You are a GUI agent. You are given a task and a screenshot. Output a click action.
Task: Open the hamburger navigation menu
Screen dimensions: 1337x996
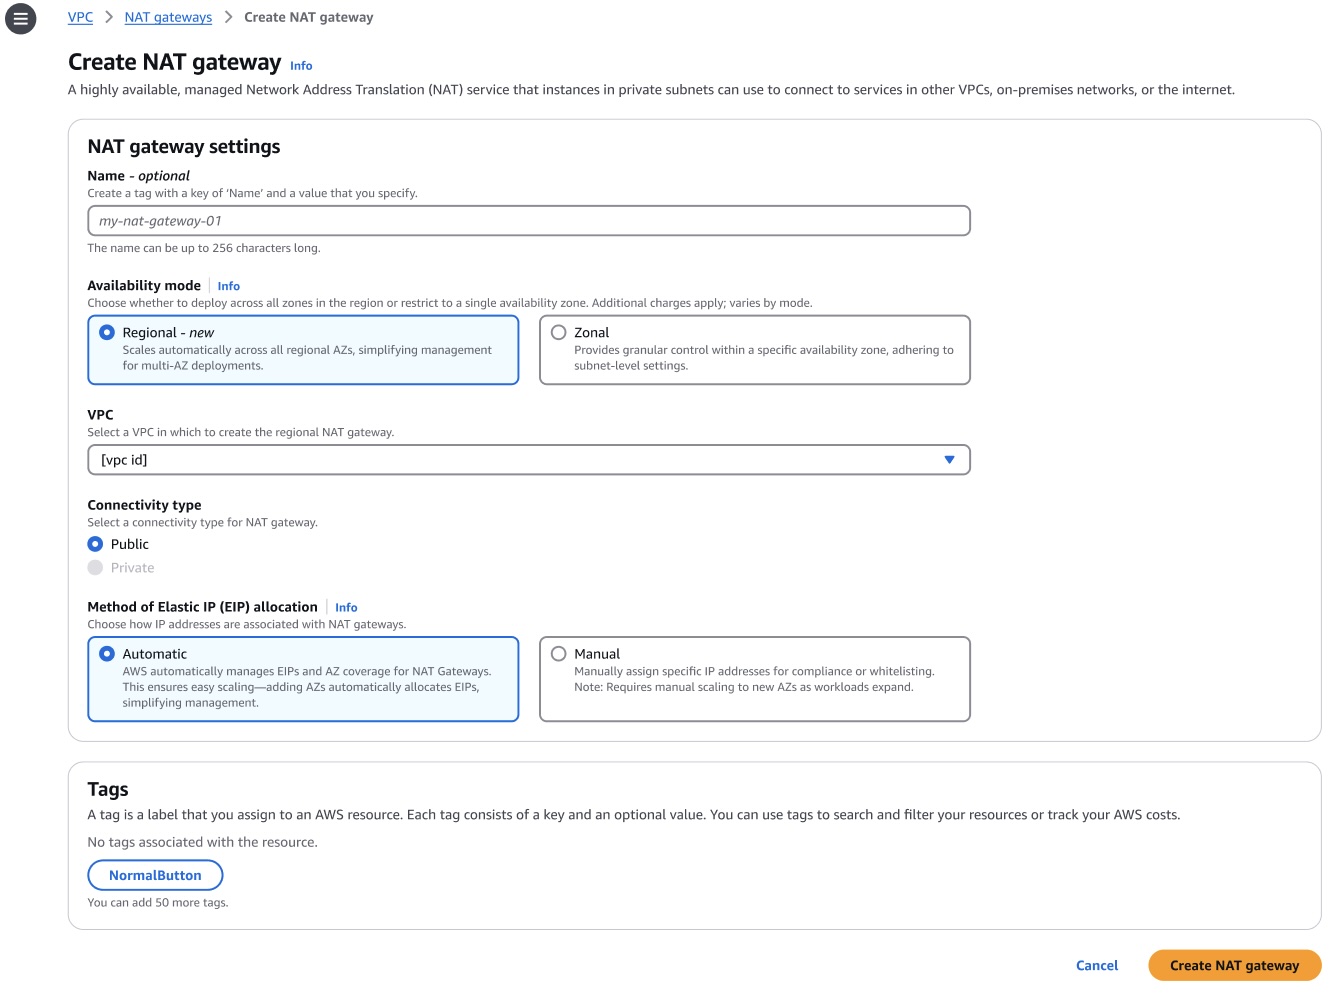tap(21, 19)
